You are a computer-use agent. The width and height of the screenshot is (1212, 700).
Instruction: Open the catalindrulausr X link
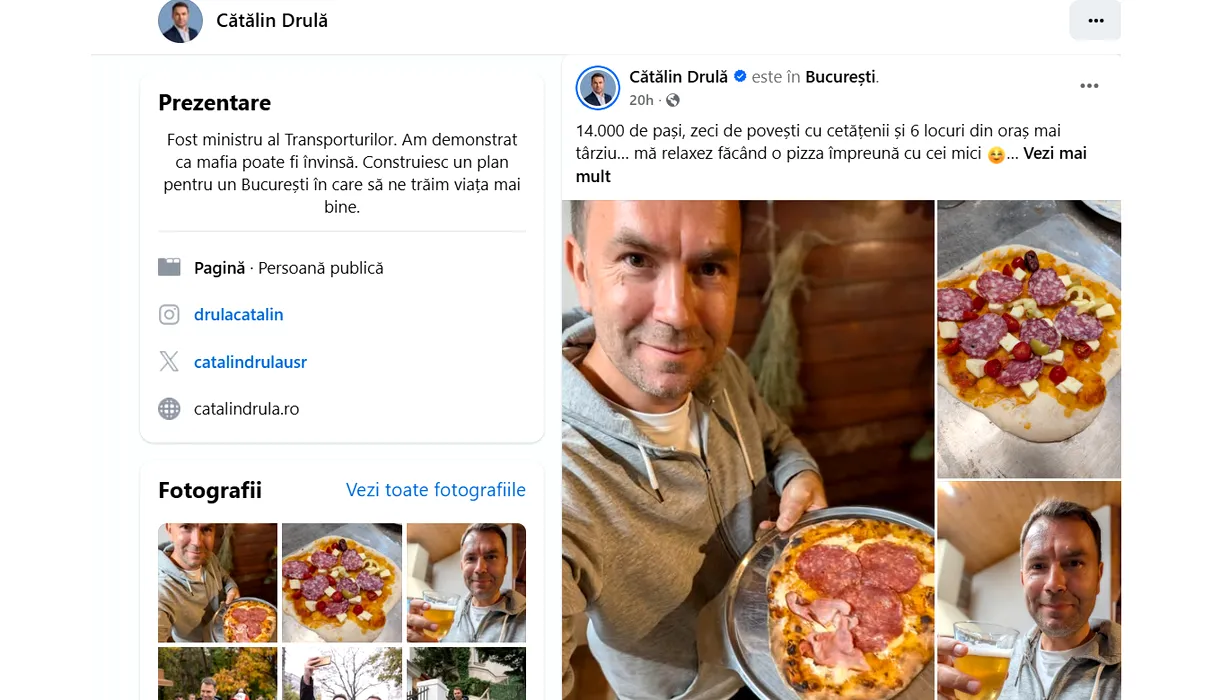(250, 362)
